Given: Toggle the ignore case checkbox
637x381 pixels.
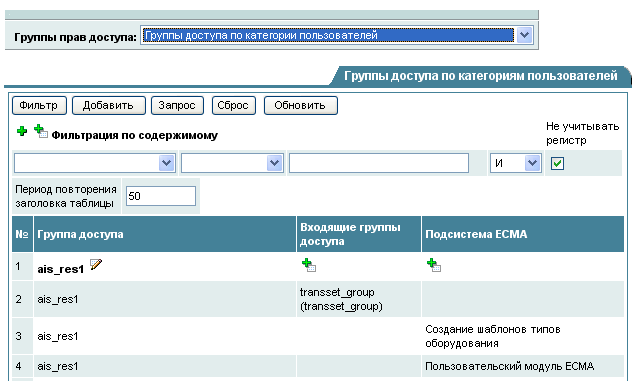Looking at the screenshot, I should point(557,163).
